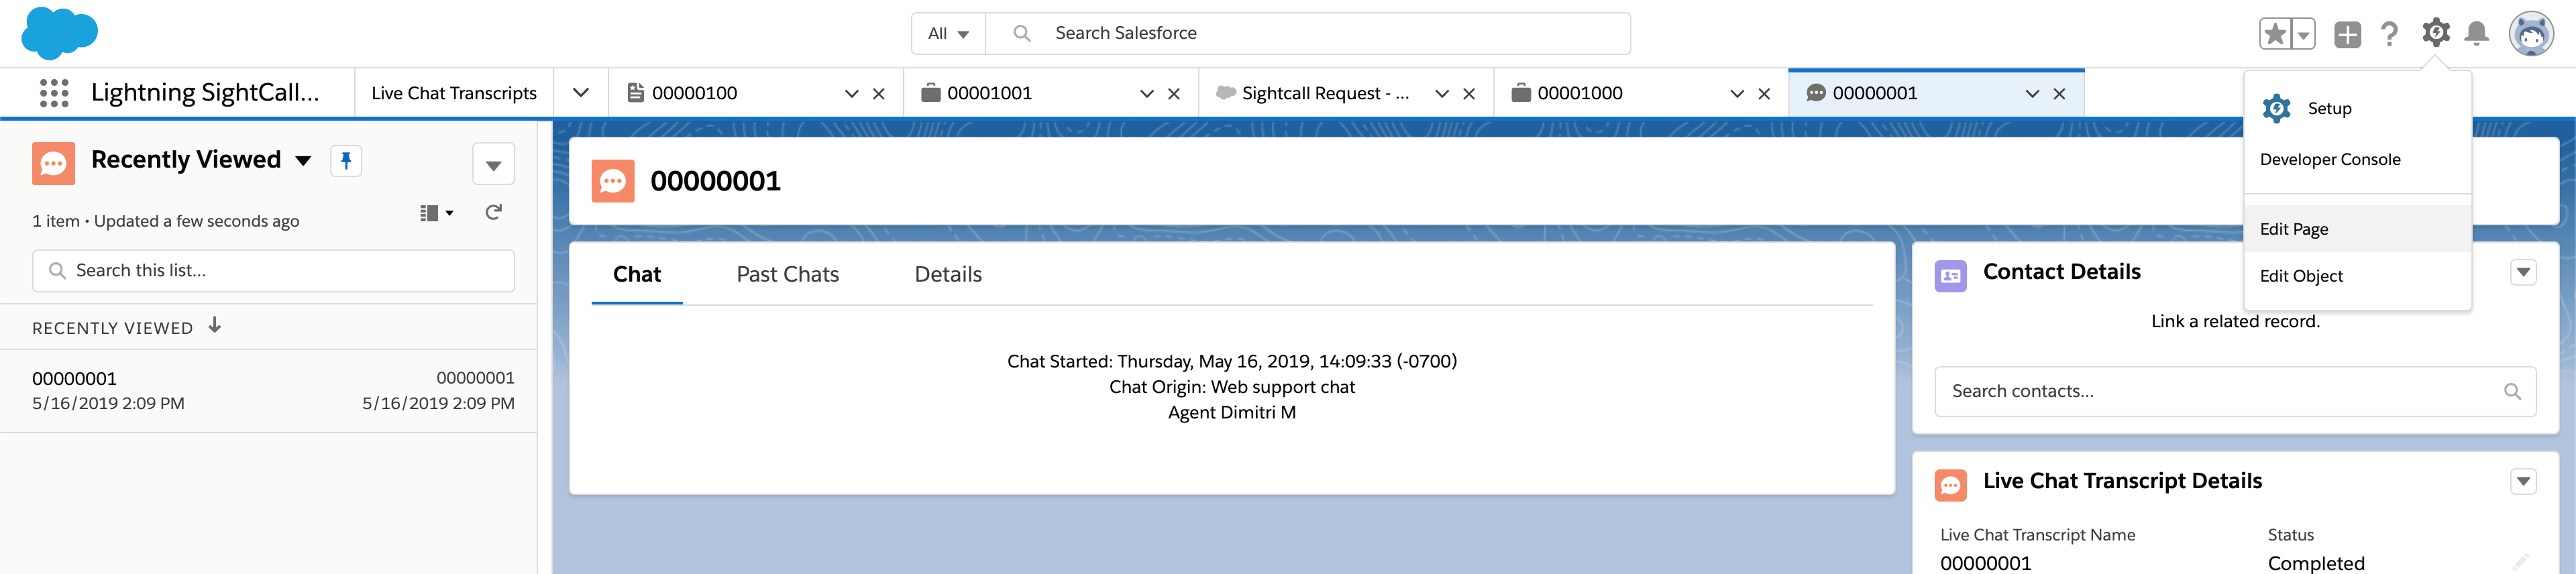
Task: Click the Contact Details heading
Action: coord(2061,272)
